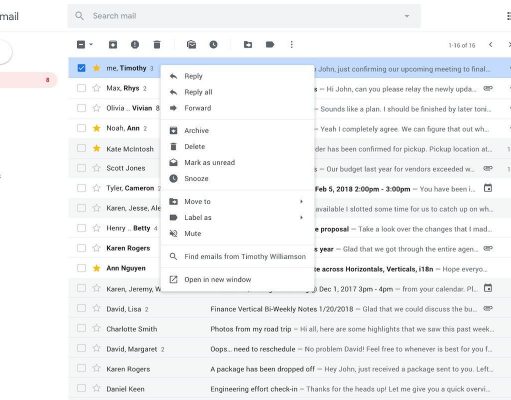Click the Mark as unread toolbar icon
The height and width of the screenshot is (400, 511).
[191, 44]
